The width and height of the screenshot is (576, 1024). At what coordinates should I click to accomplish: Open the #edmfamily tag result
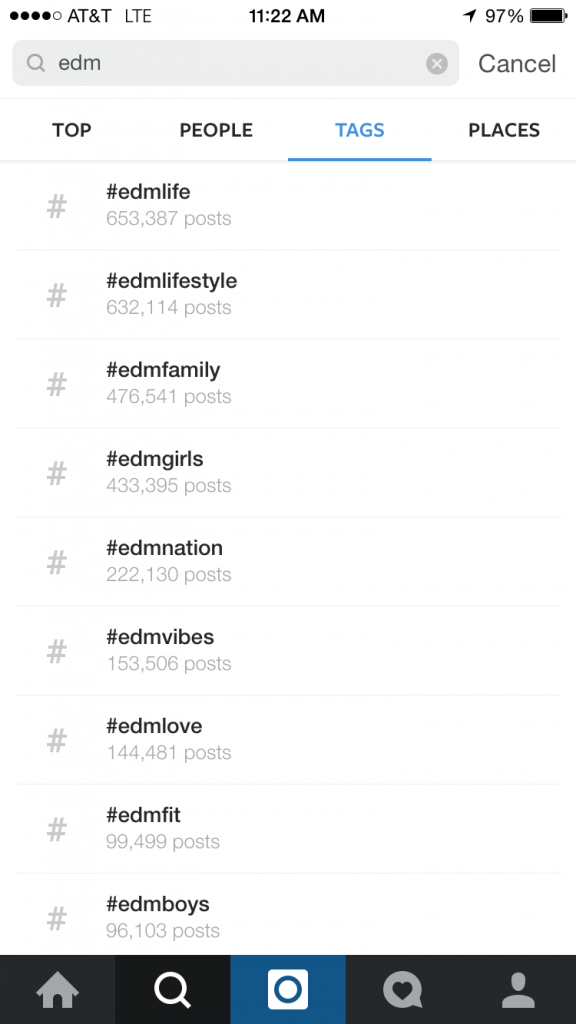[x=288, y=384]
